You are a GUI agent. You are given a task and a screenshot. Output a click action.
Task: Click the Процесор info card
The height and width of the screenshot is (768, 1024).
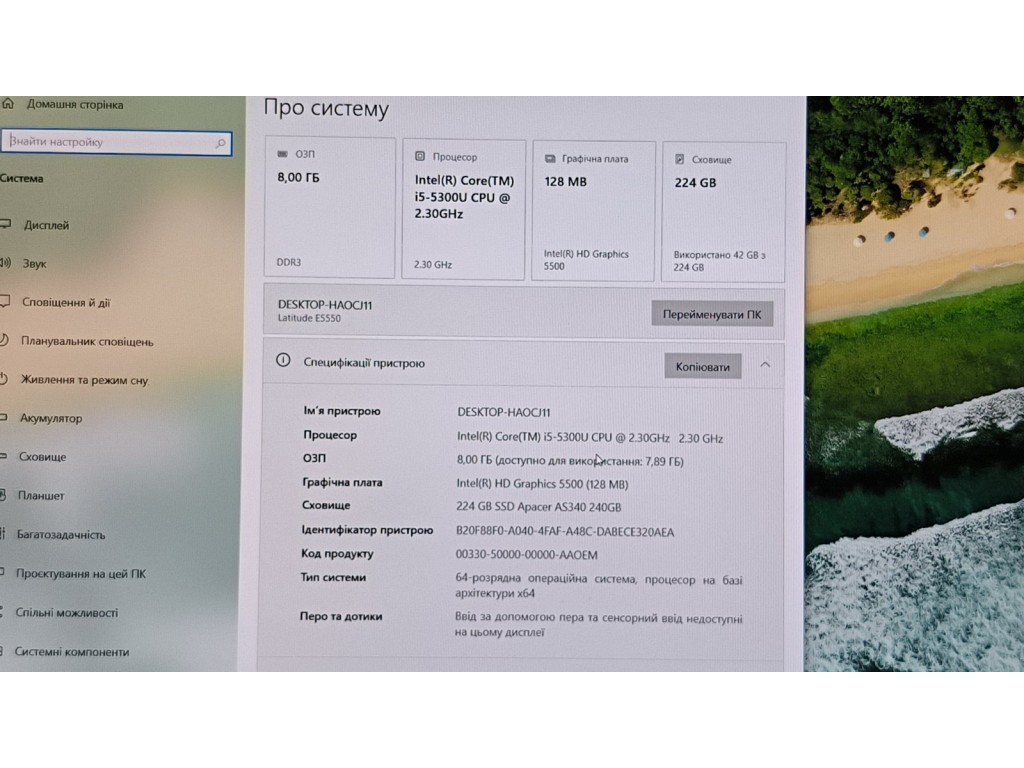pos(463,210)
